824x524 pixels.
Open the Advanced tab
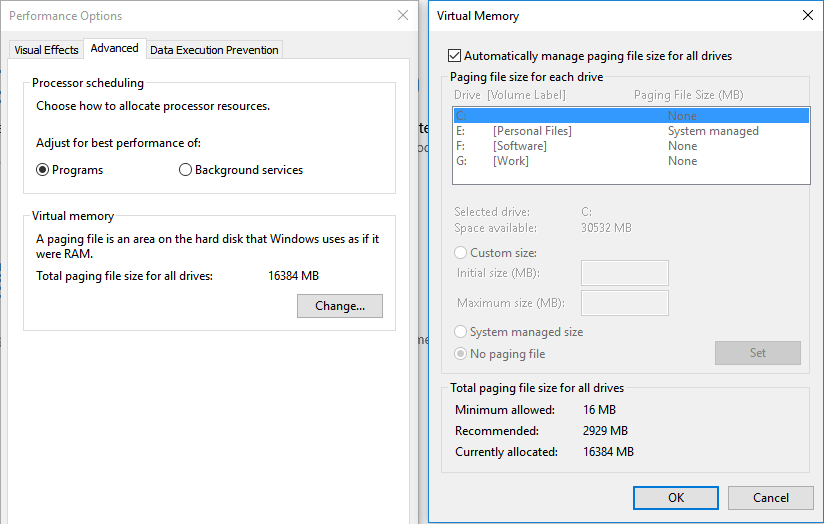(x=114, y=48)
